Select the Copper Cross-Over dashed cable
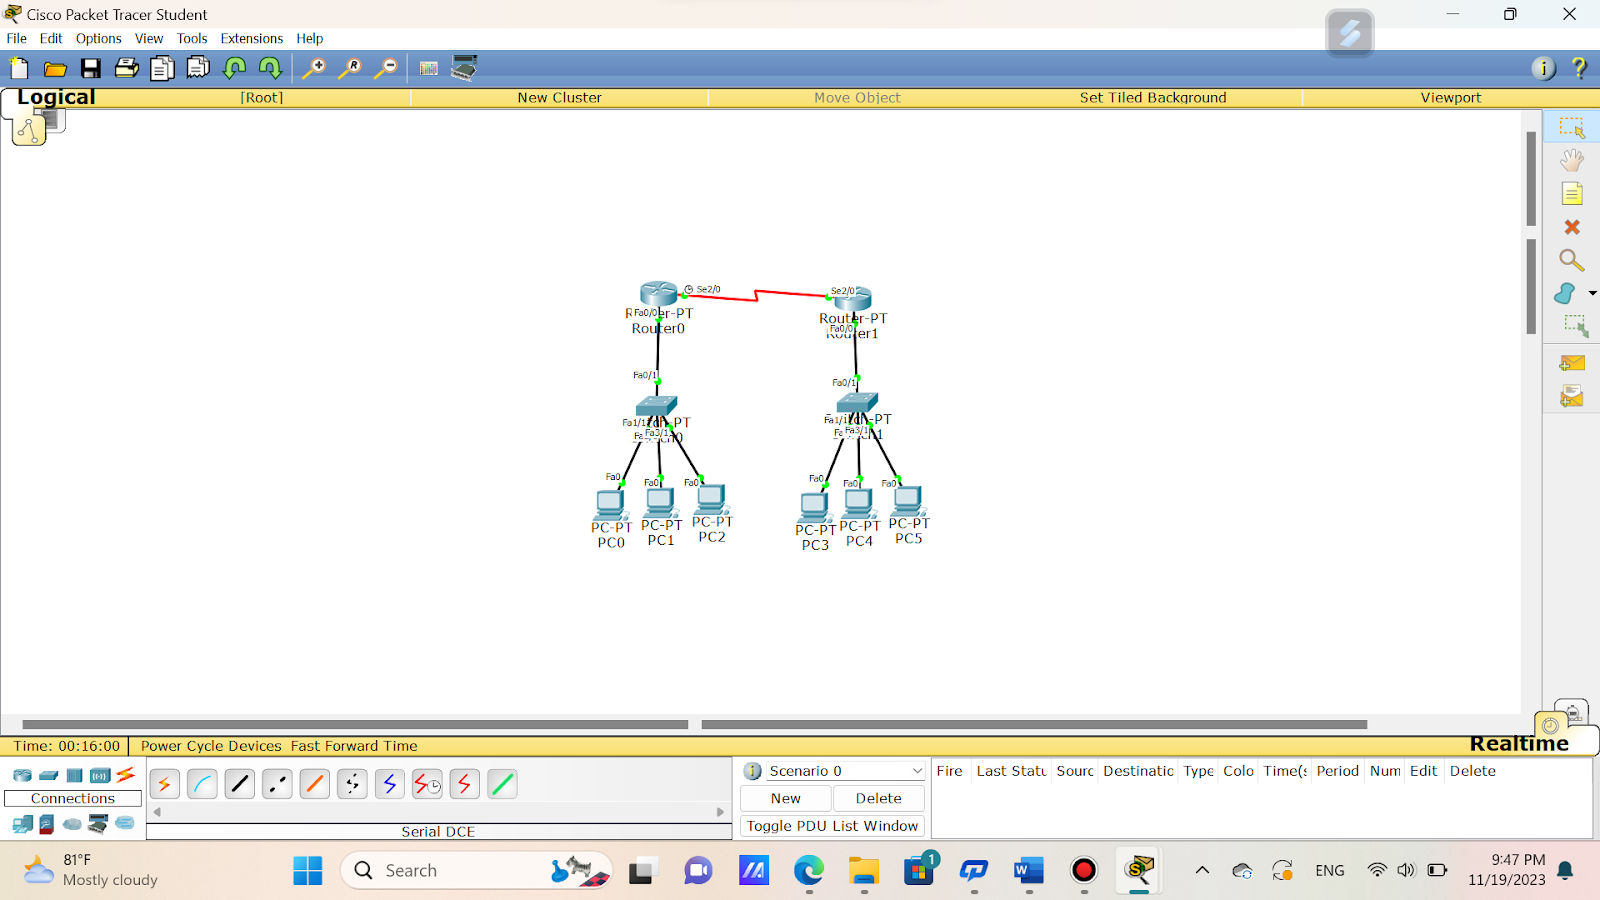 pyautogui.click(x=277, y=784)
